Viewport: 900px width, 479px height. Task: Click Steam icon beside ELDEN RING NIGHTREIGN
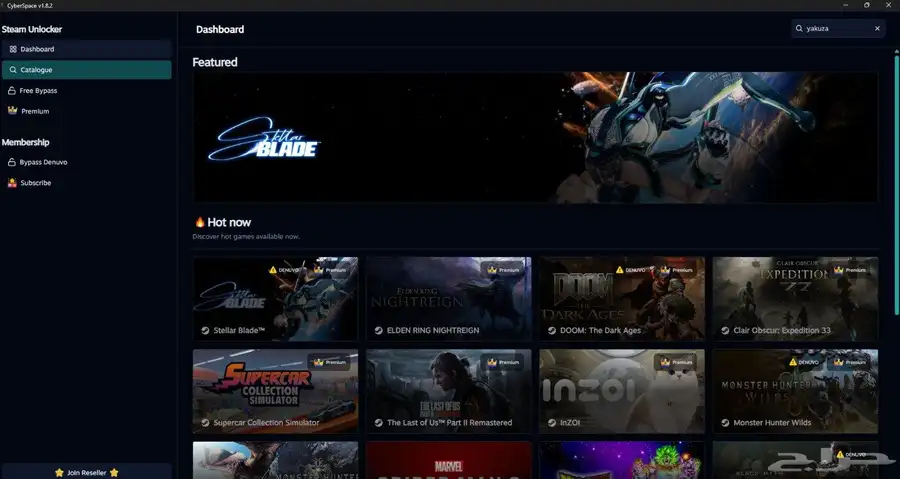click(378, 330)
